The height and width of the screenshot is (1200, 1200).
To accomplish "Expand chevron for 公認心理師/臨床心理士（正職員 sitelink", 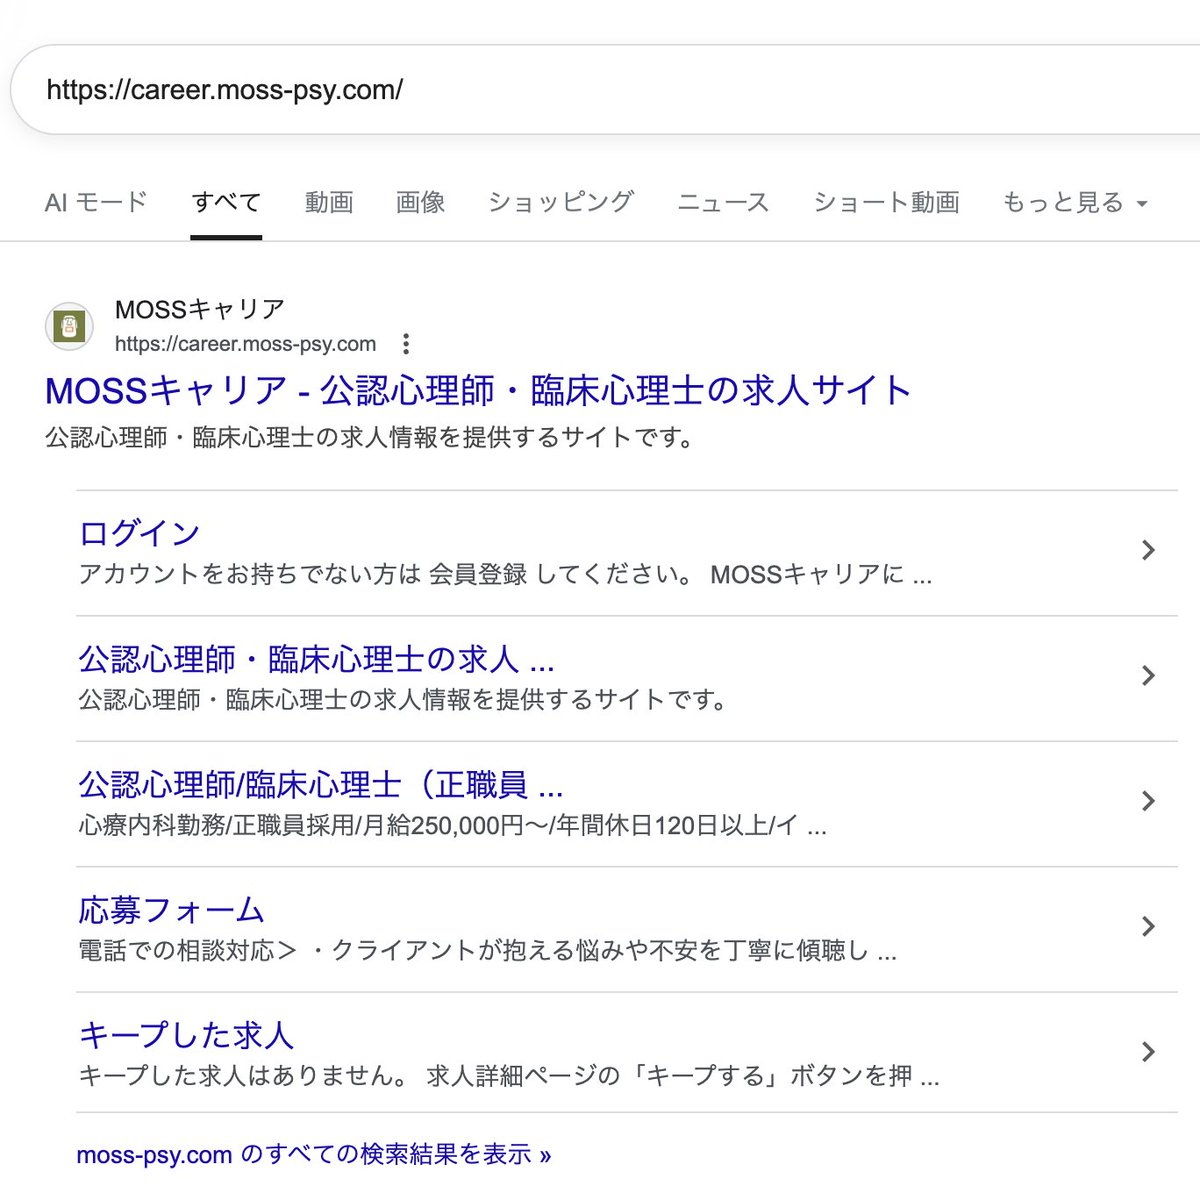I will 1148,801.
